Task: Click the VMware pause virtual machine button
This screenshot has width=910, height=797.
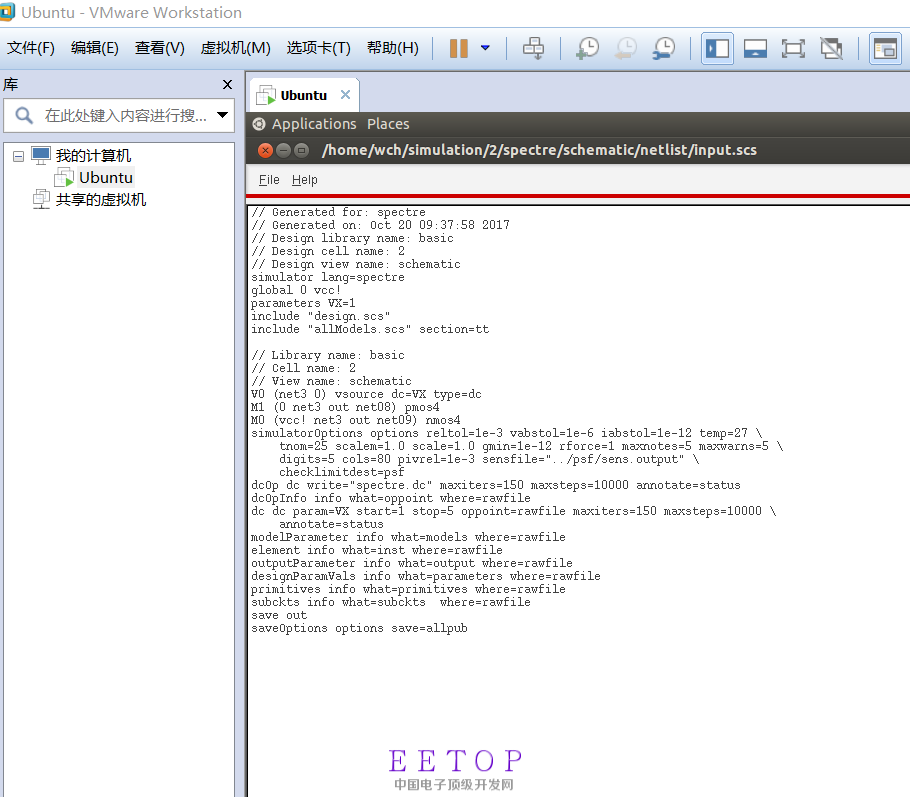Action: pyautogui.click(x=458, y=48)
